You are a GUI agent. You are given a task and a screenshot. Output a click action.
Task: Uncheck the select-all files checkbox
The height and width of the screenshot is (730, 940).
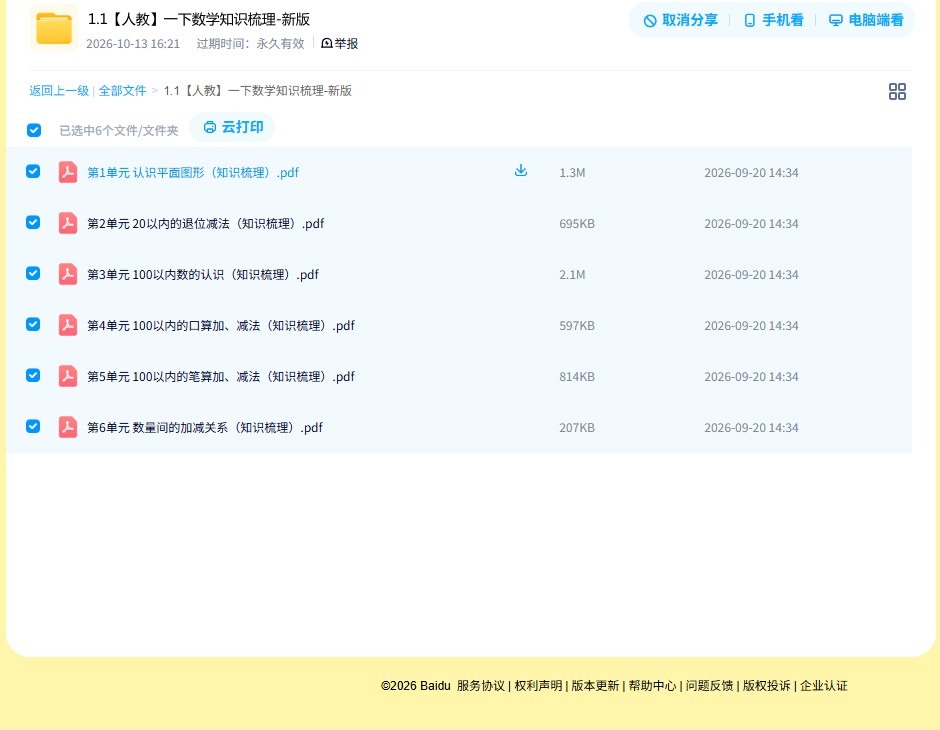click(34, 130)
